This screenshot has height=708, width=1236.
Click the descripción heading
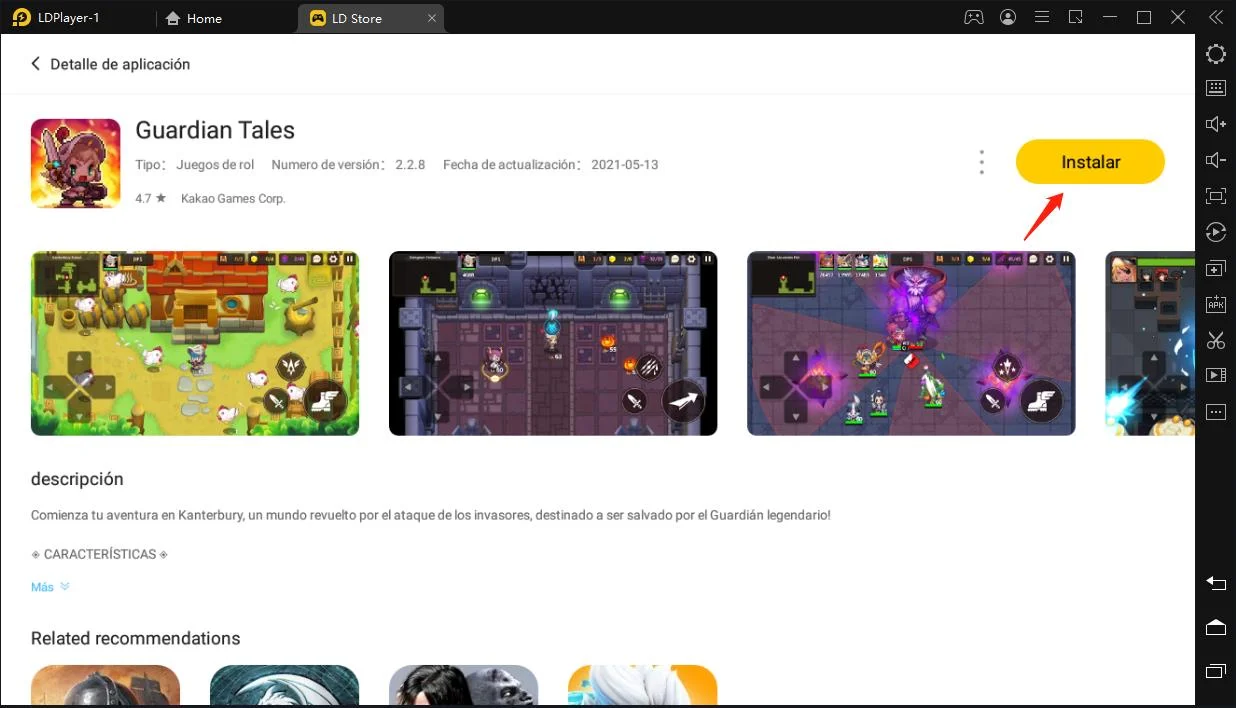coord(77,479)
